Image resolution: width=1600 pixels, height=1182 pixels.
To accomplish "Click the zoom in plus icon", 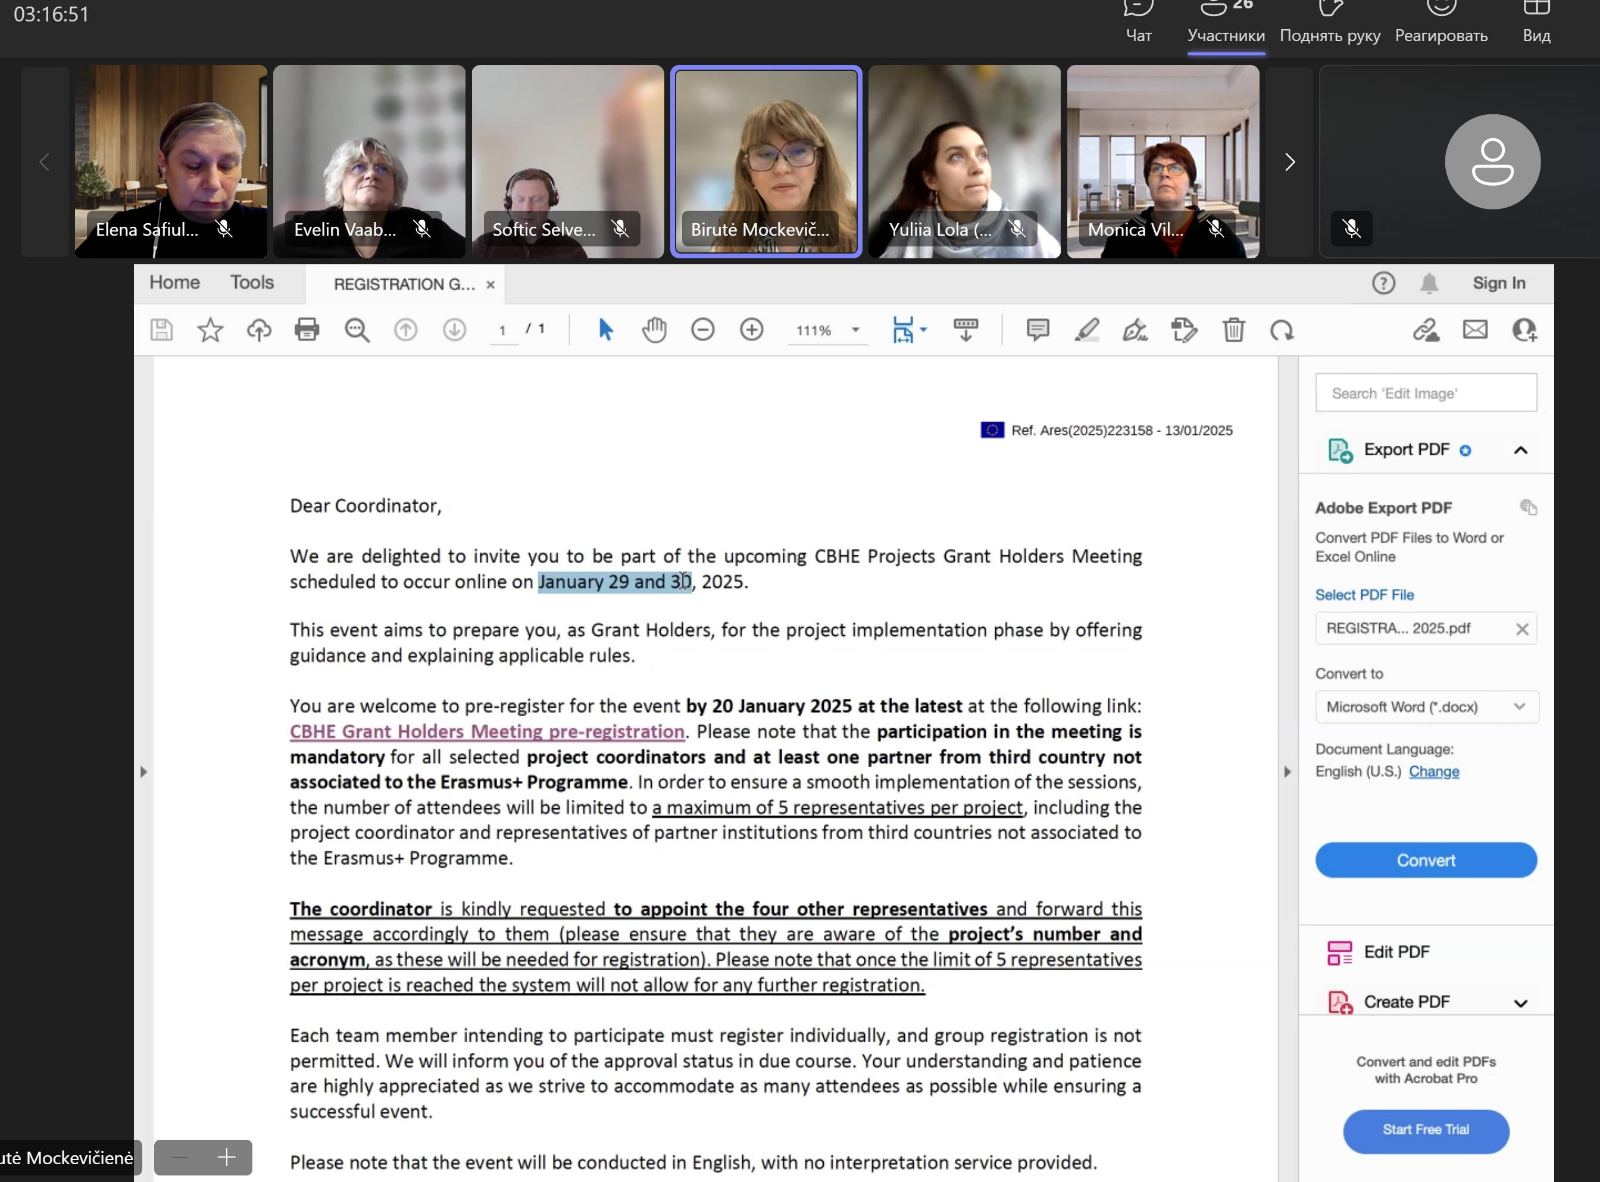I will pyautogui.click(x=751, y=330).
